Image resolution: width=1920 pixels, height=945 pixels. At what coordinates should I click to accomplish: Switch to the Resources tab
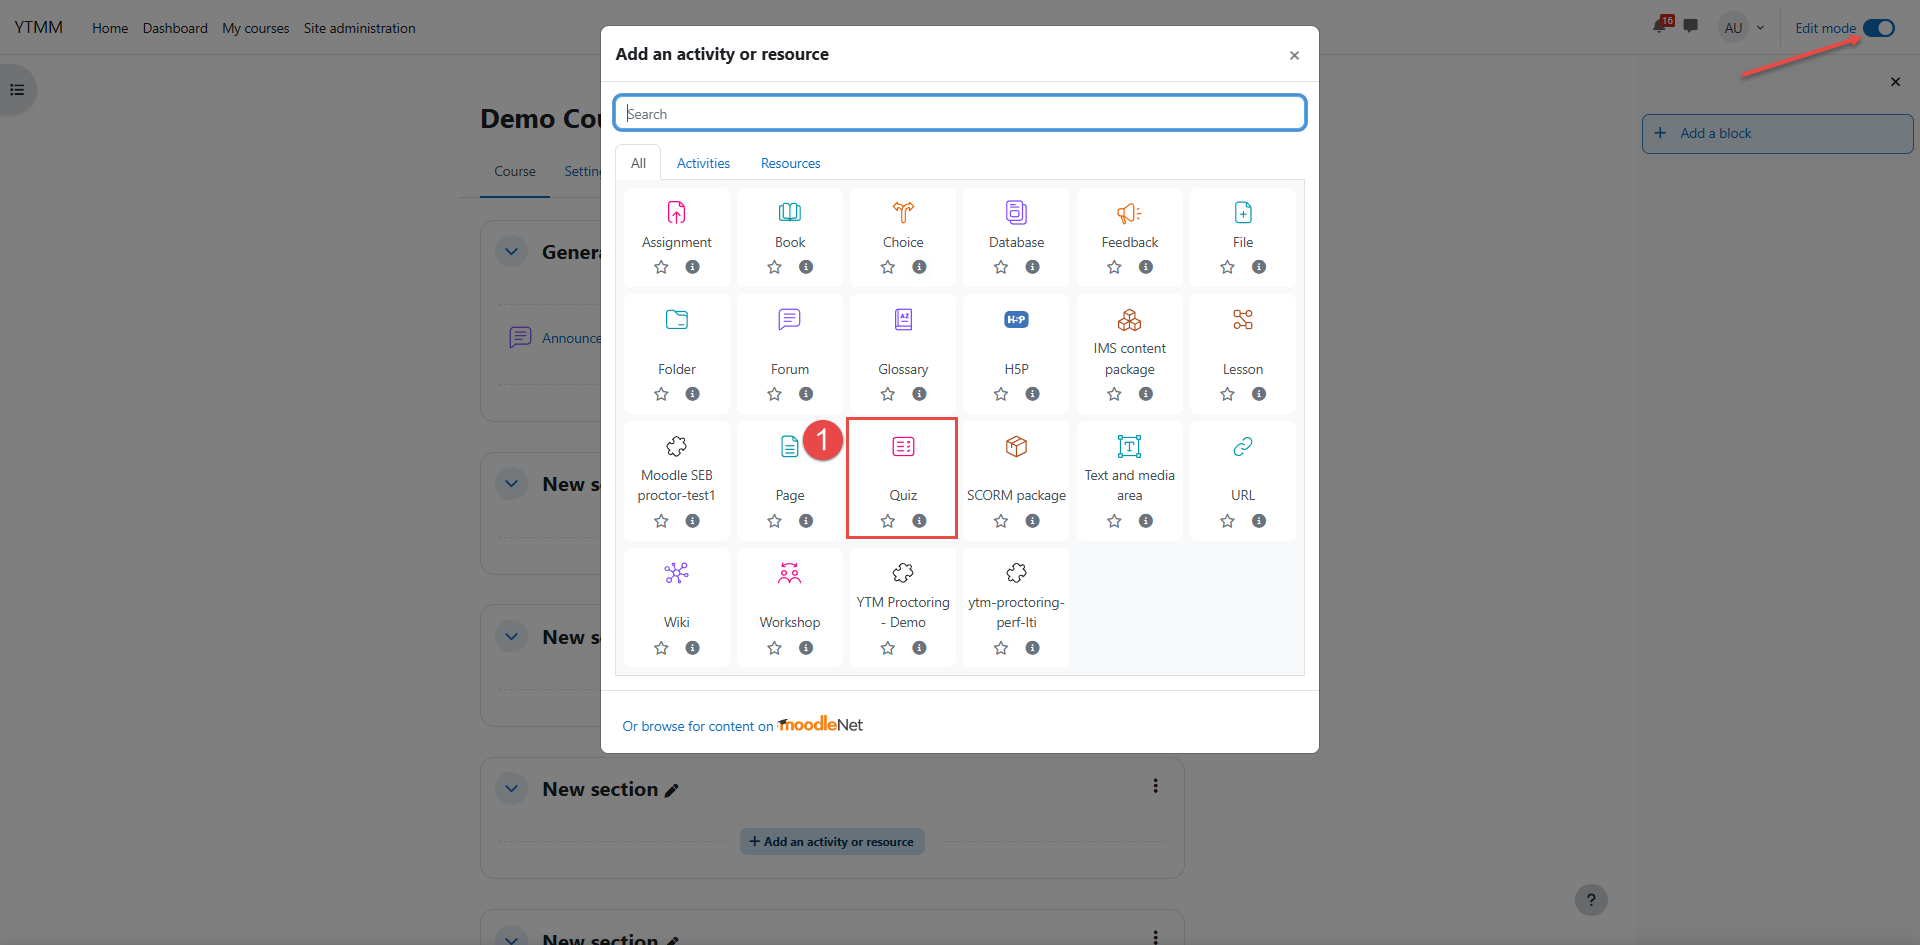tap(790, 163)
